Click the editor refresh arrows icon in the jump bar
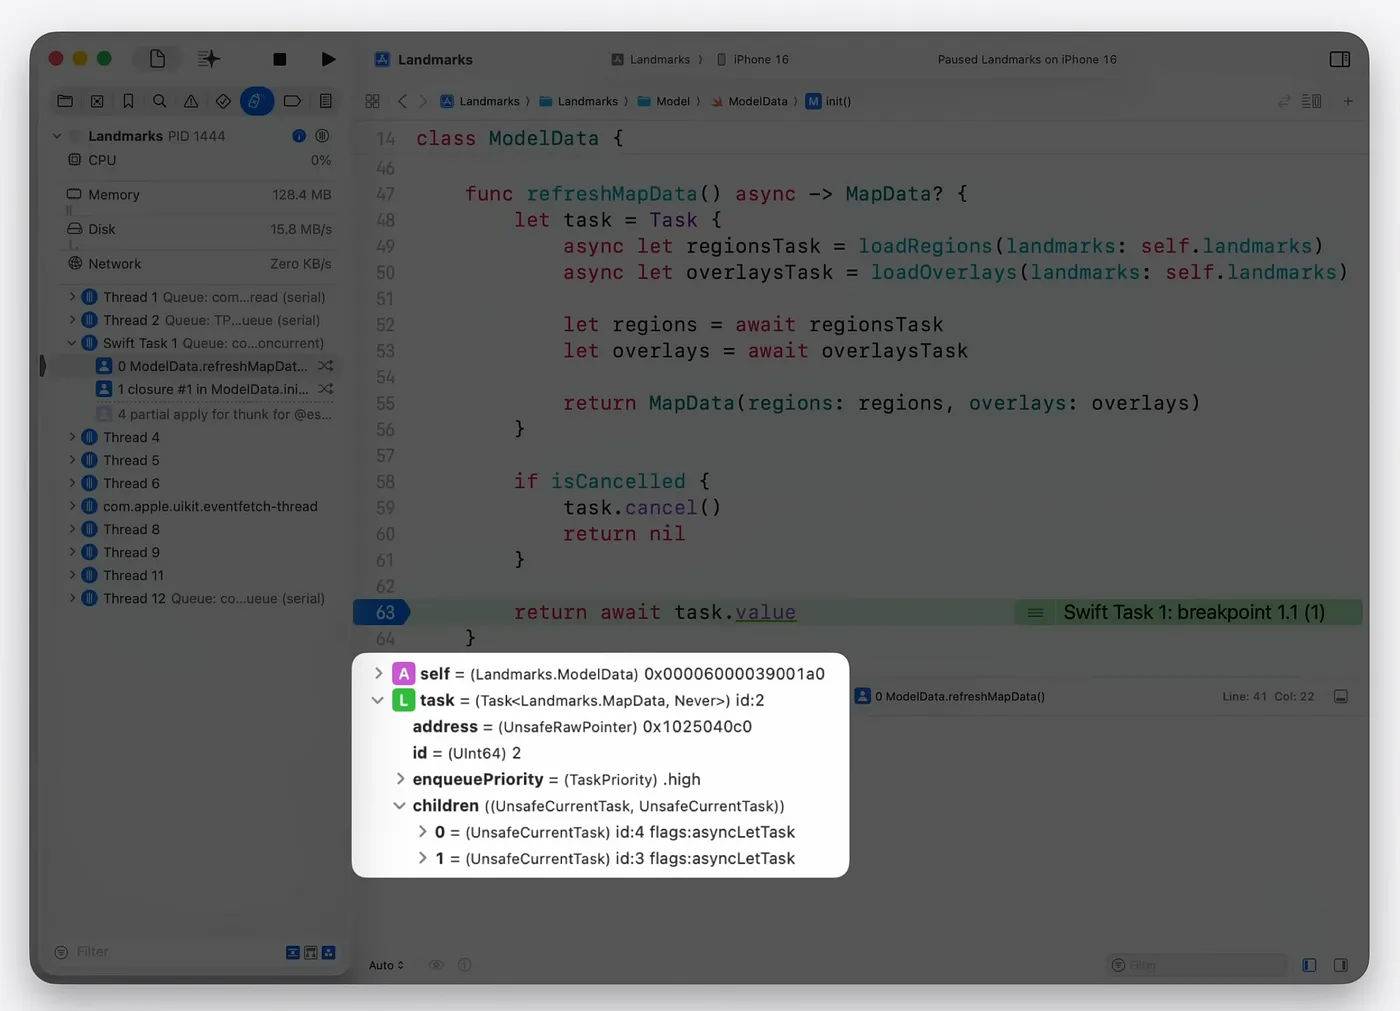 (x=1284, y=101)
